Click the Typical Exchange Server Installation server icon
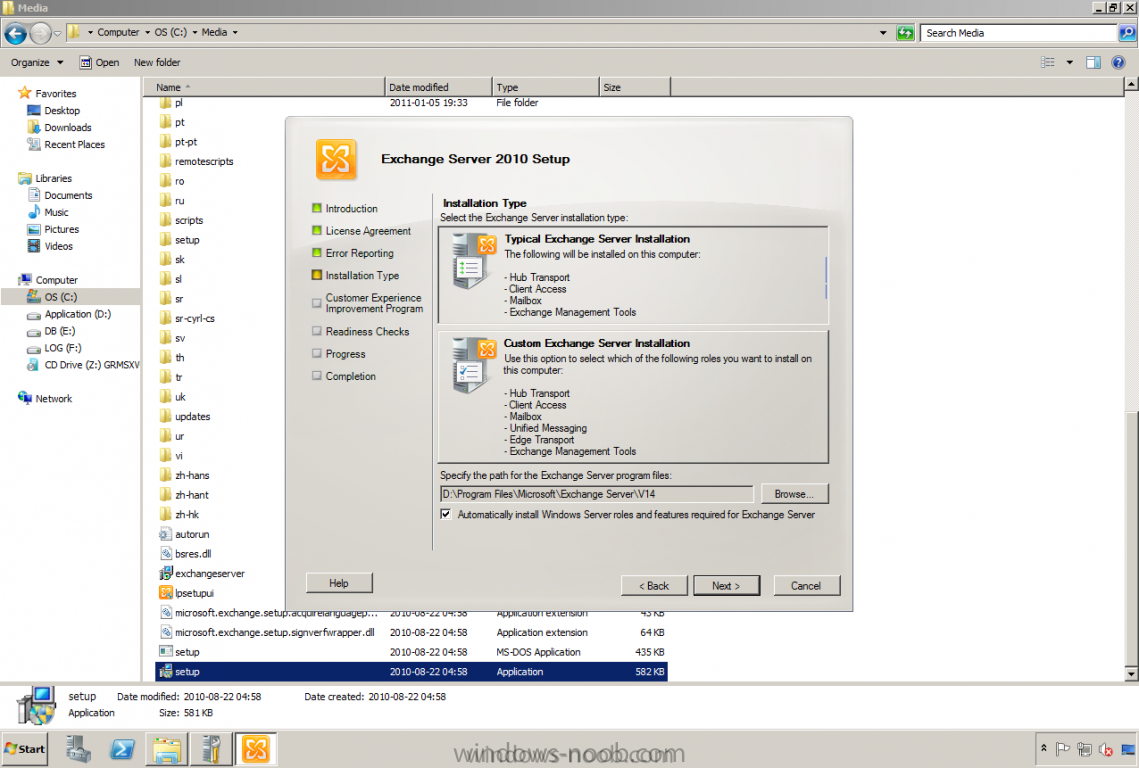Image resolution: width=1139 pixels, height=768 pixels. (473, 261)
